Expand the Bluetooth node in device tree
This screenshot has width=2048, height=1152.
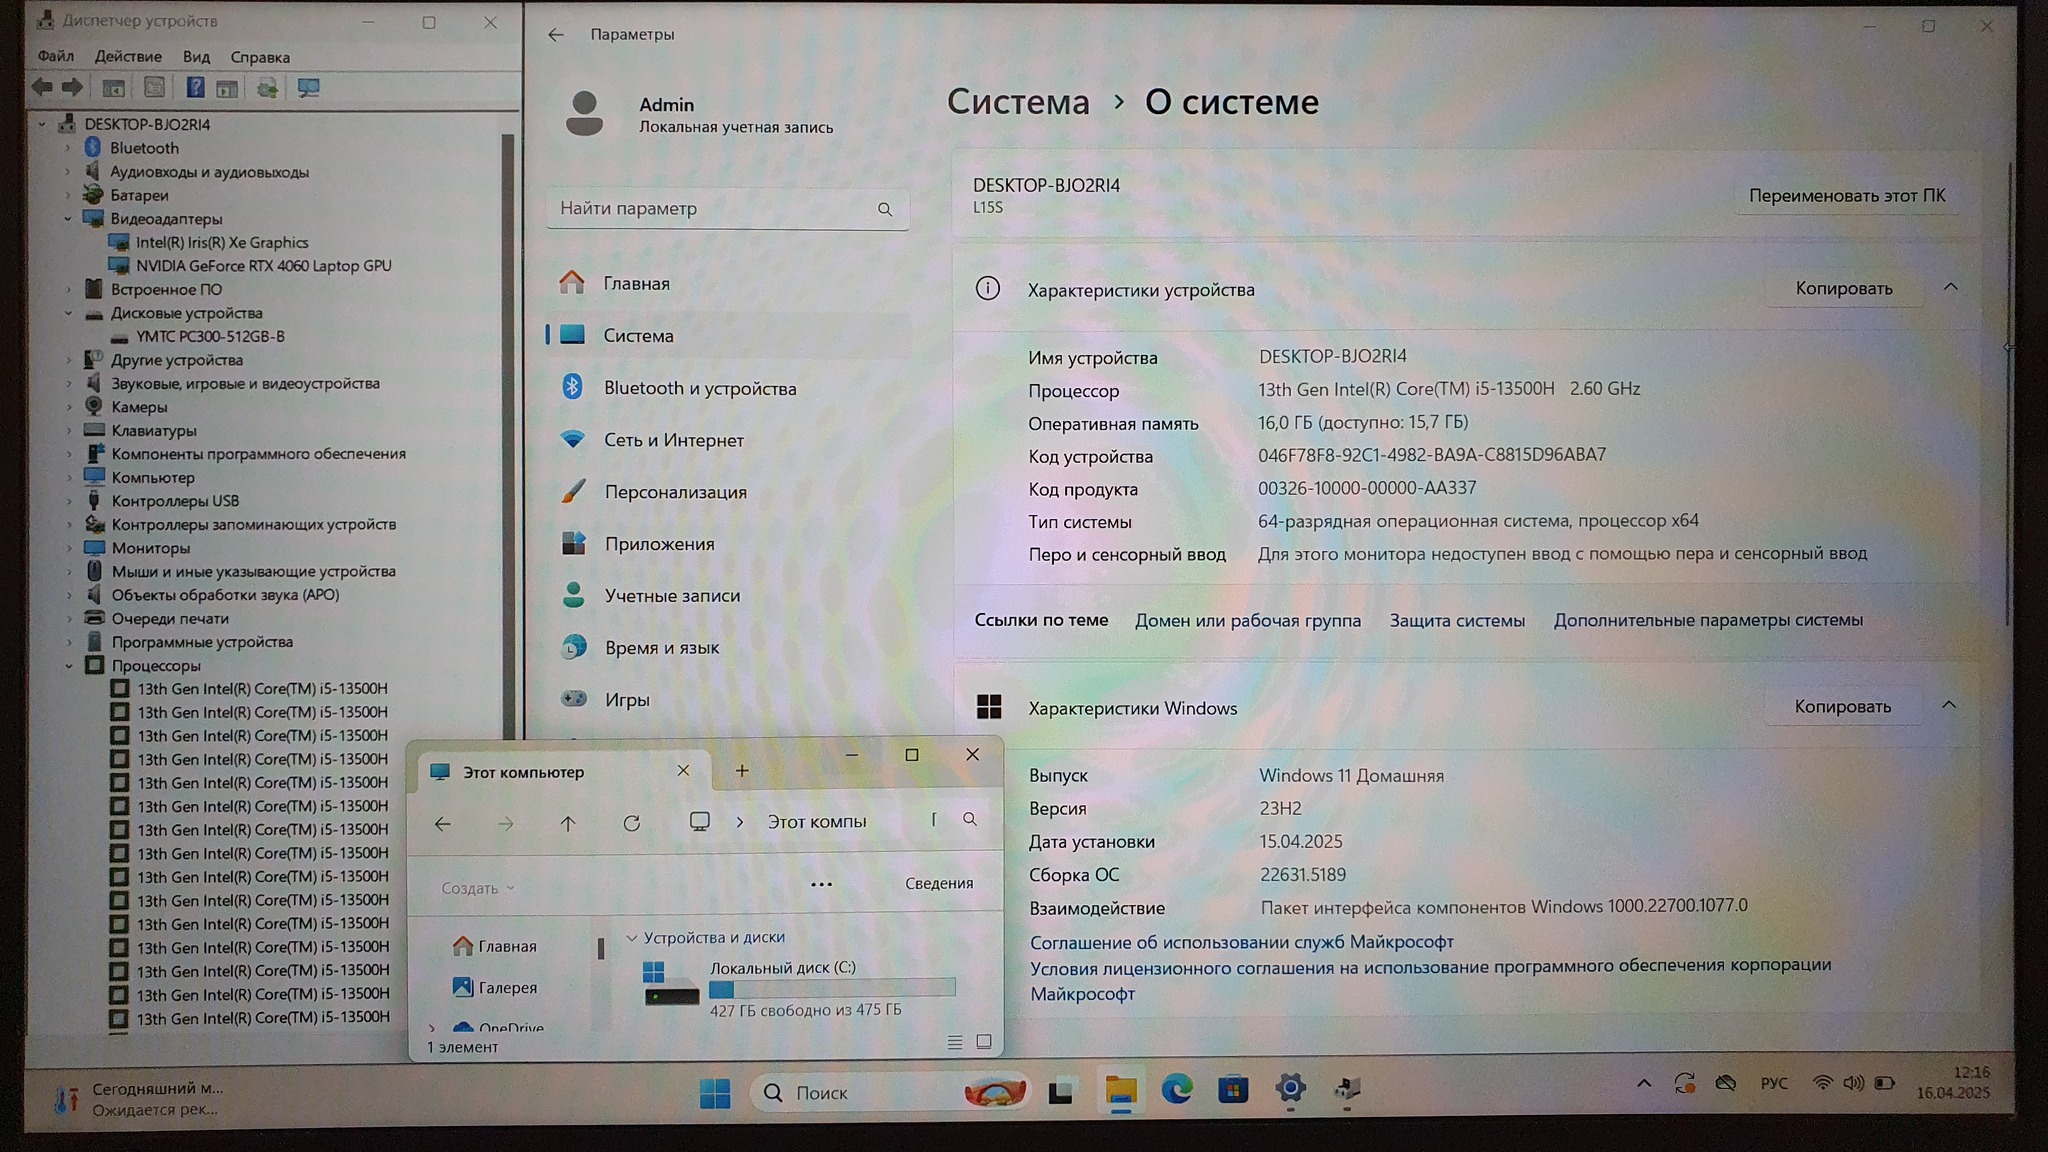(68, 148)
